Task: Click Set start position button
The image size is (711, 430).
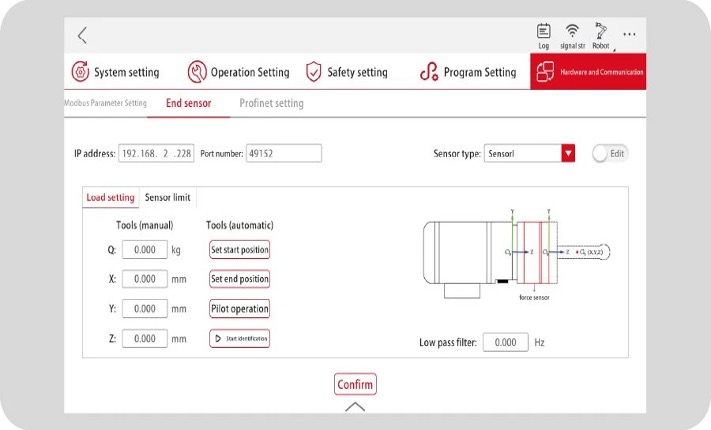Action: pos(239,249)
